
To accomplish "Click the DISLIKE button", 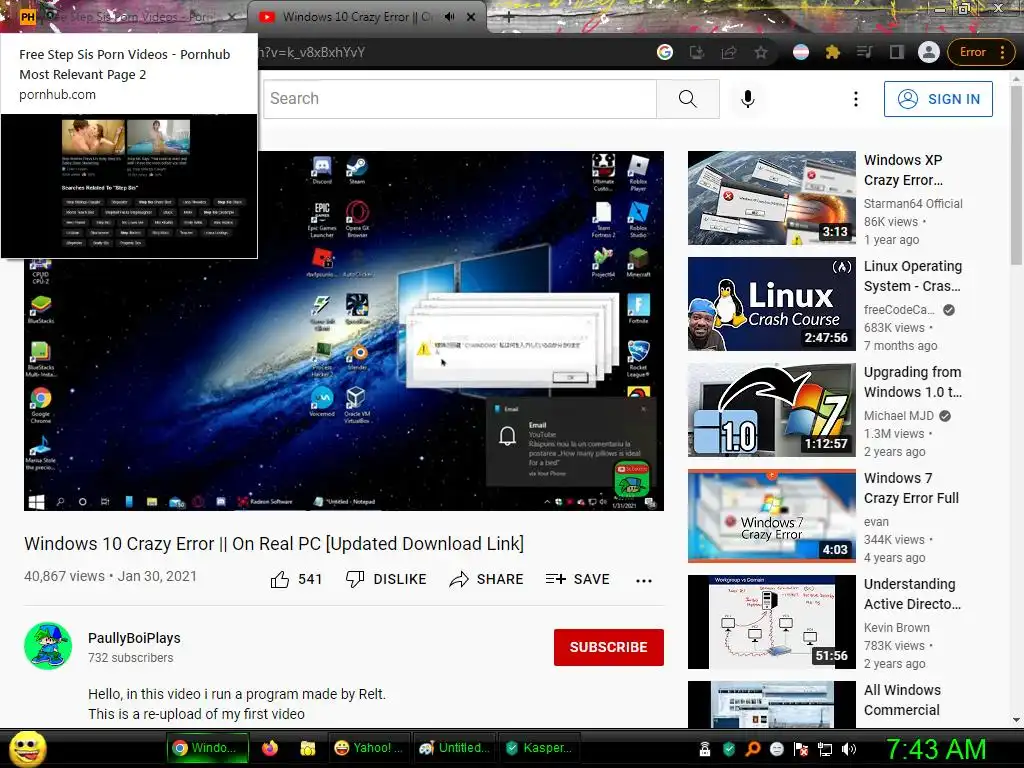I will click(386, 579).
